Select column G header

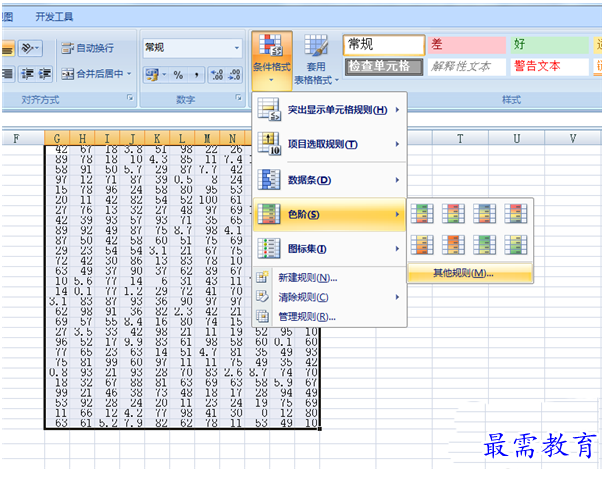tap(57, 138)
